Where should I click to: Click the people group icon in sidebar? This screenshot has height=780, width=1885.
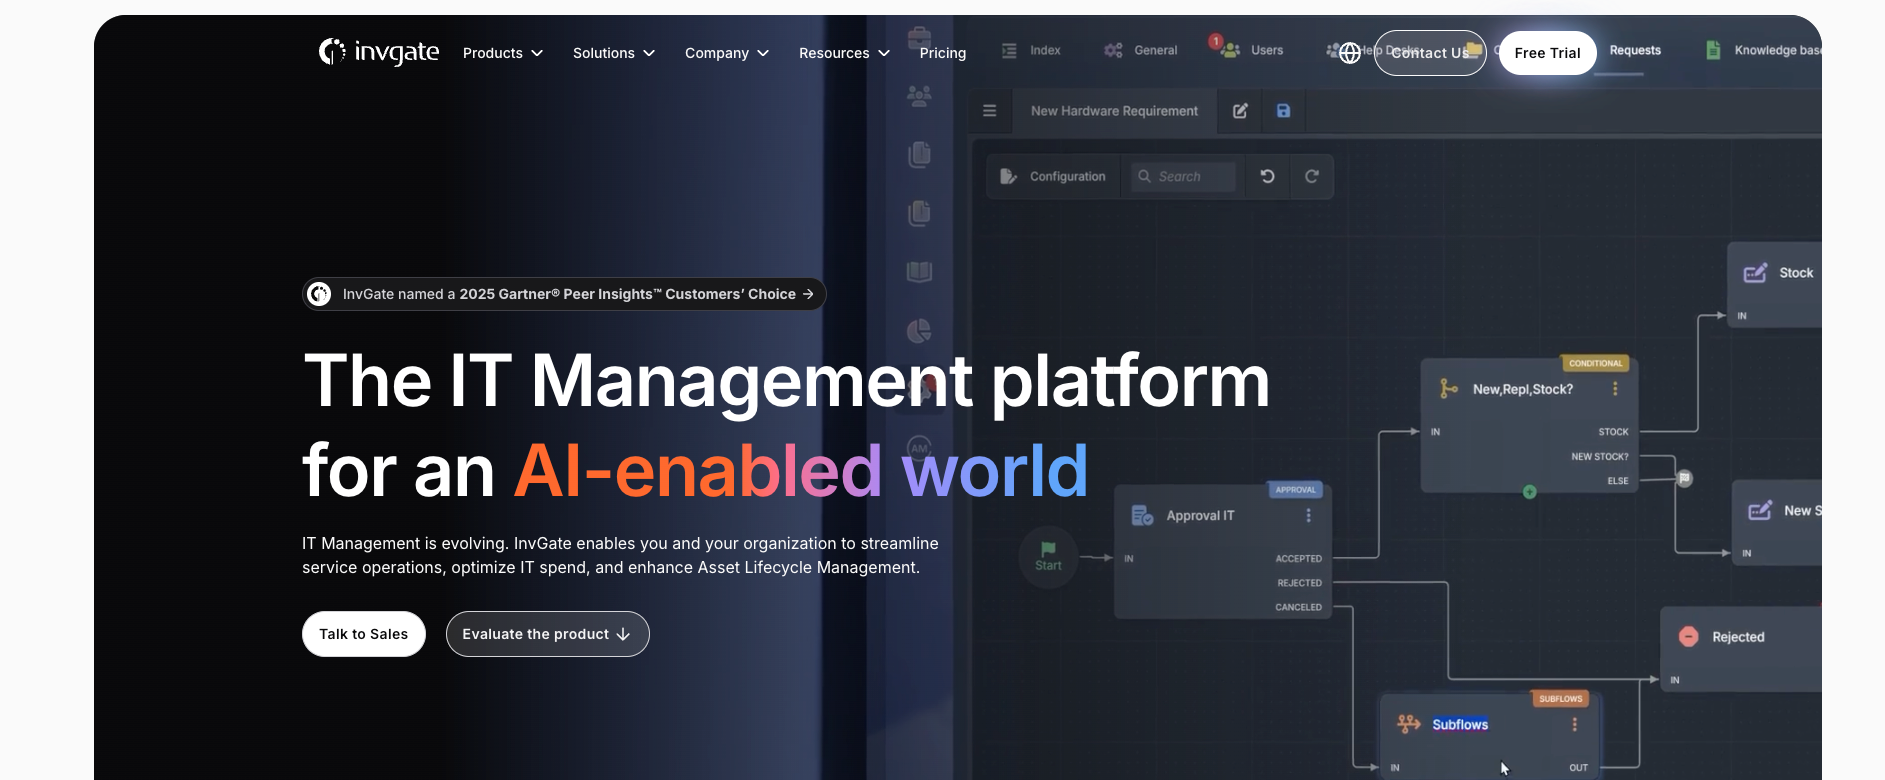tap(919, 96)
